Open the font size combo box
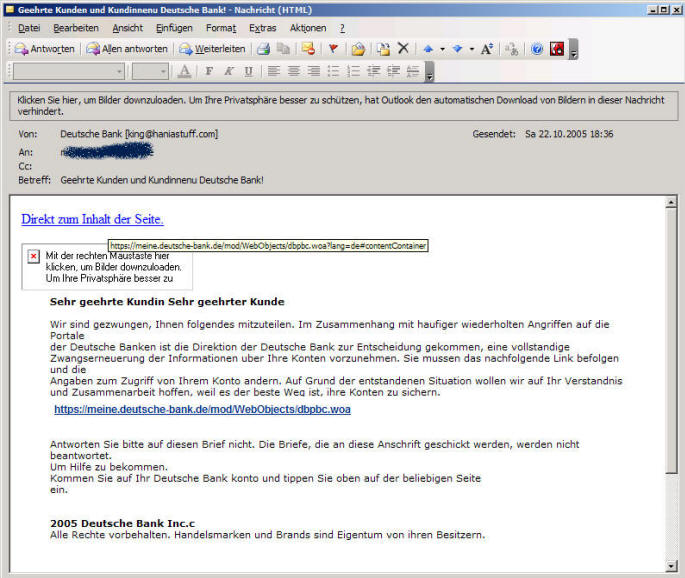This screenshot has width=685, height=578. click(150, 71)
